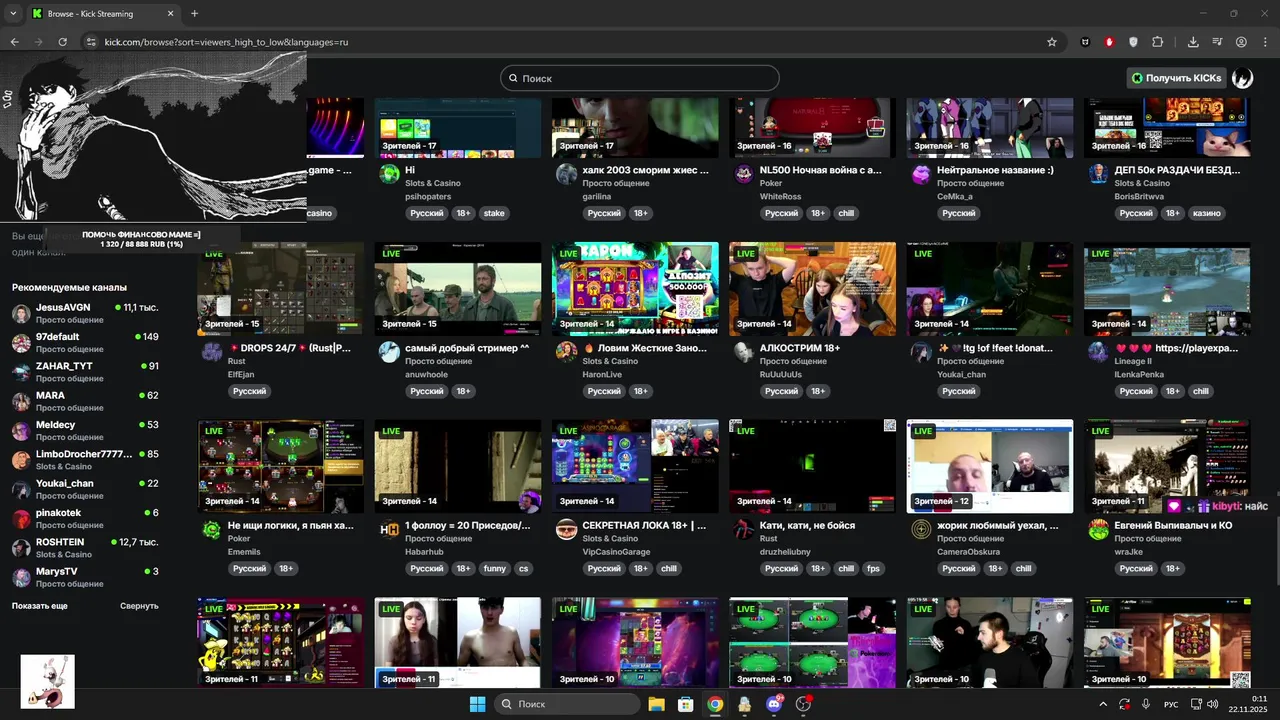
Task: Click the microphone icon in system tray
Action: pos(1146,704)
